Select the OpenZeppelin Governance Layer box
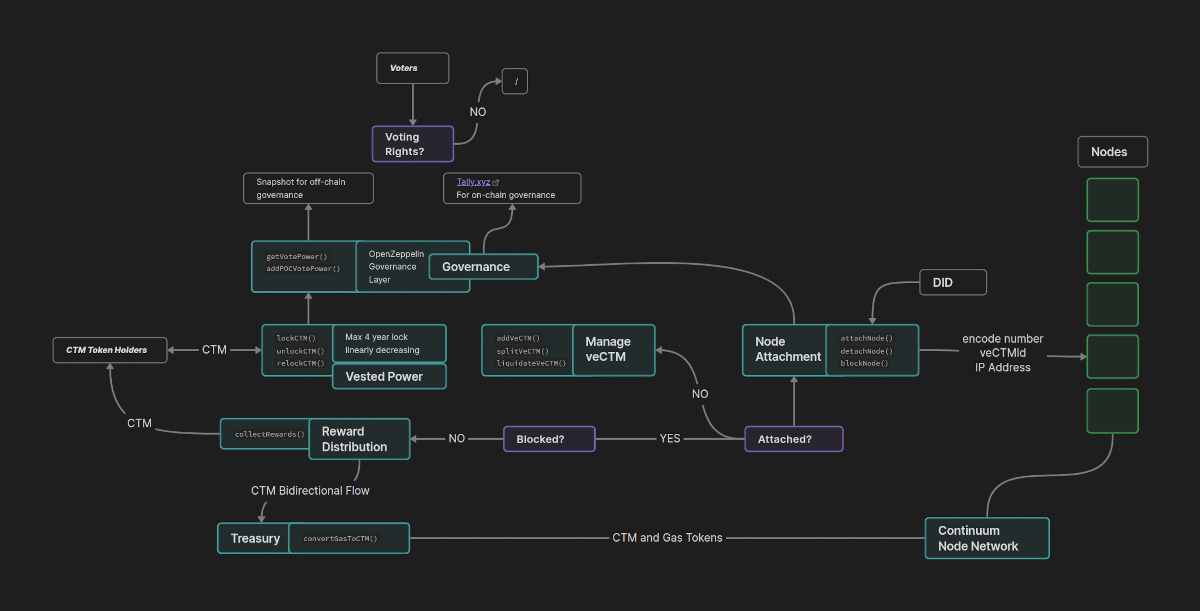 click(x=412, y=266)
